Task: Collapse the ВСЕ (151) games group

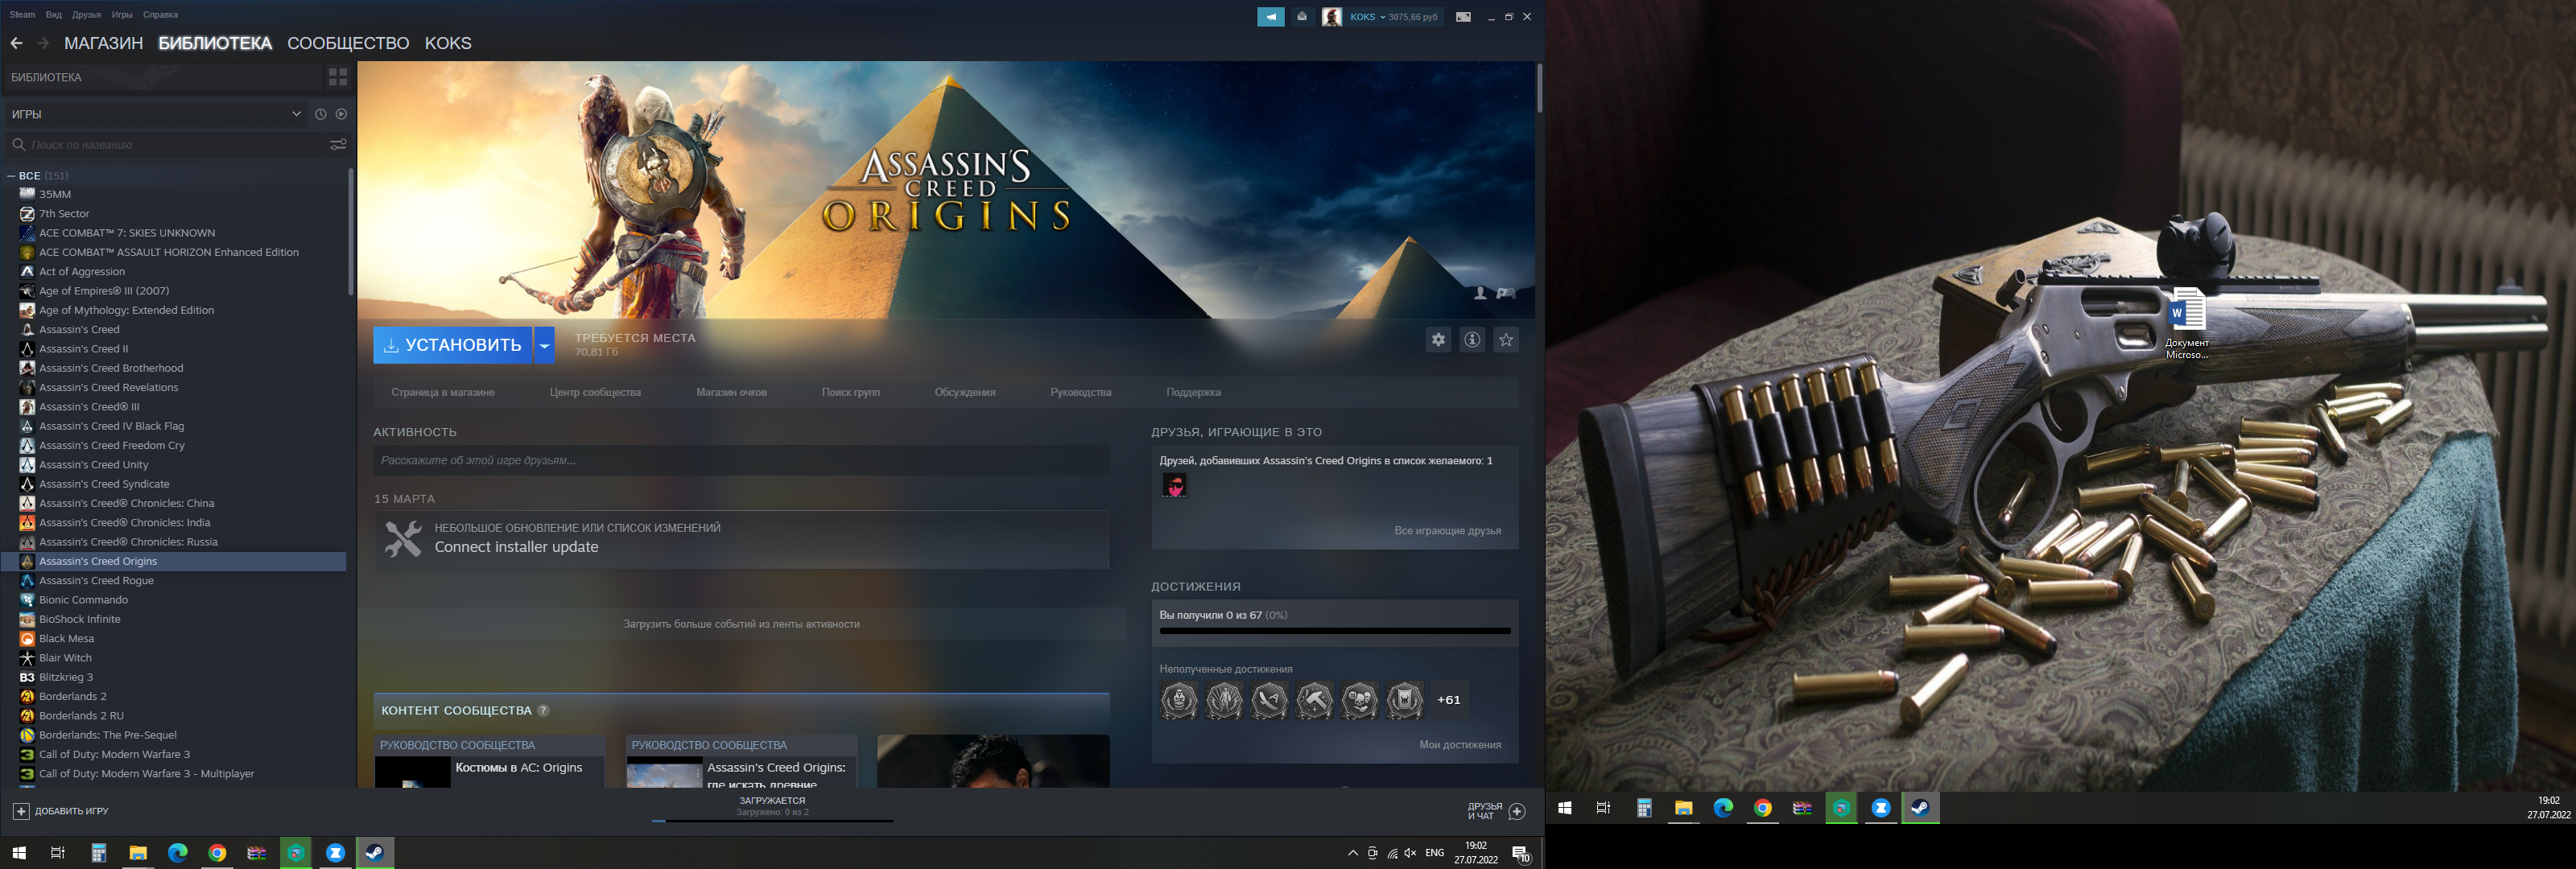Action: tap(11, 176)
